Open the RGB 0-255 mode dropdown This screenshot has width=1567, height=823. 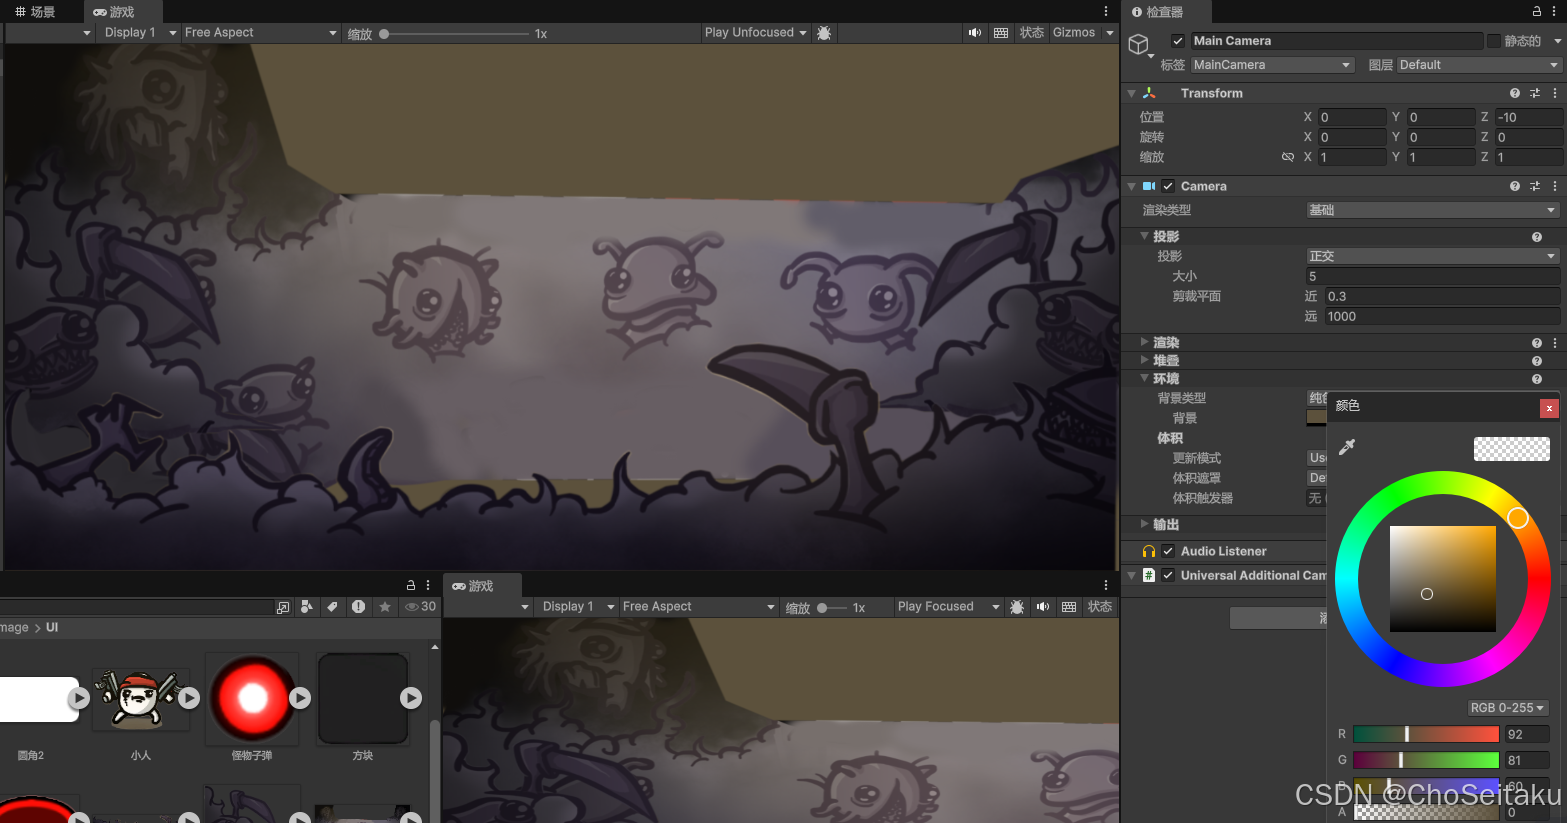(x=1507, y=707)
